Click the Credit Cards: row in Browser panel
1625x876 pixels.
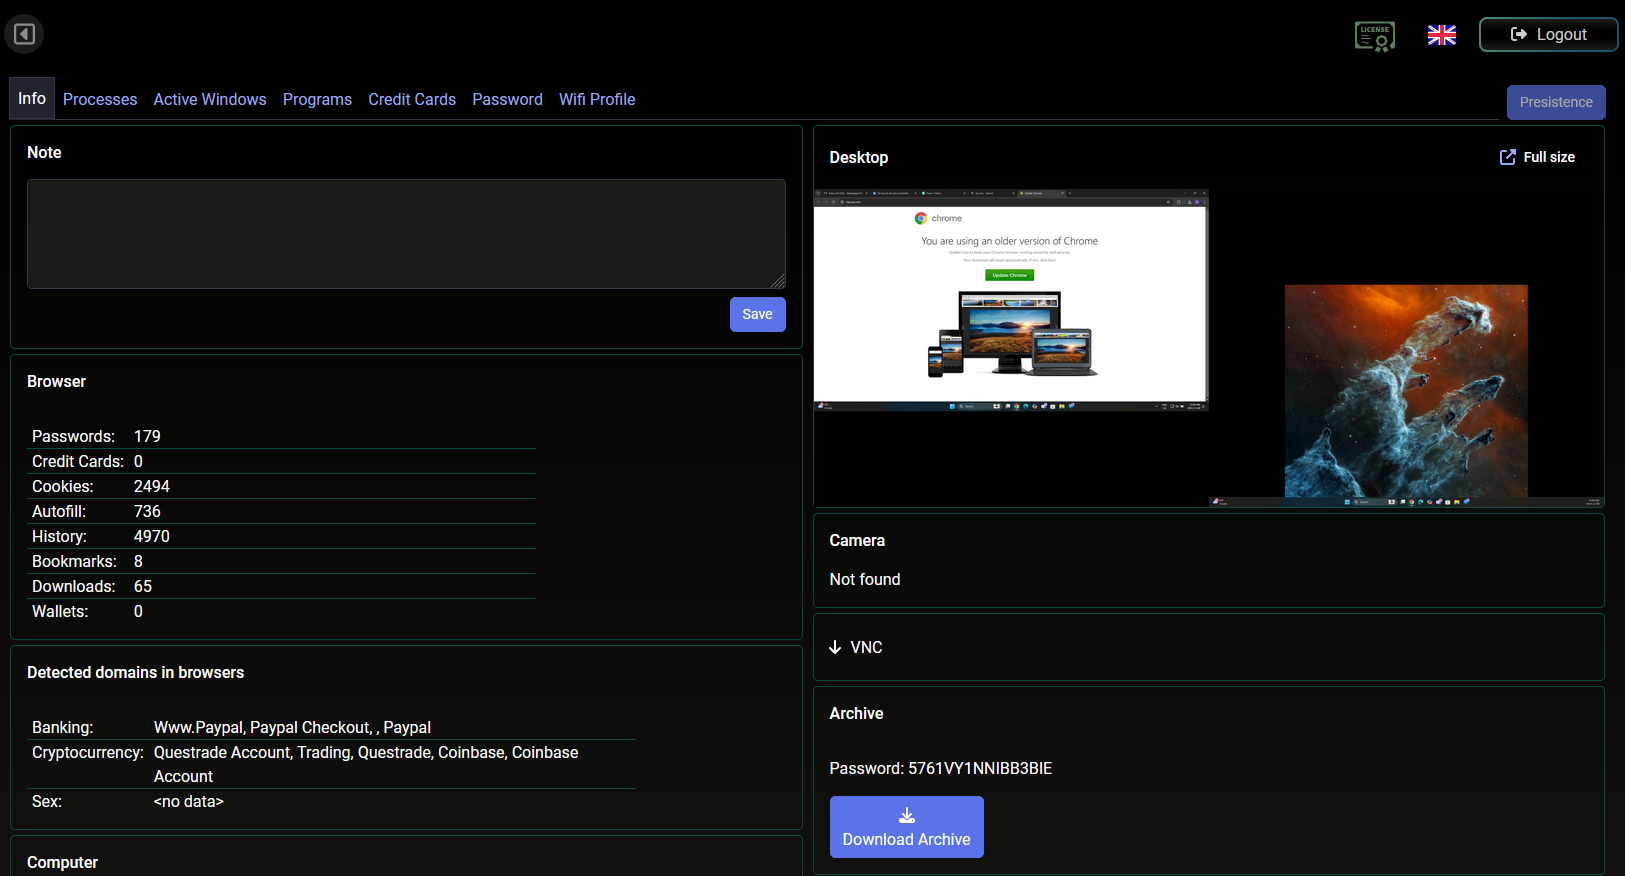click(281, 461)
